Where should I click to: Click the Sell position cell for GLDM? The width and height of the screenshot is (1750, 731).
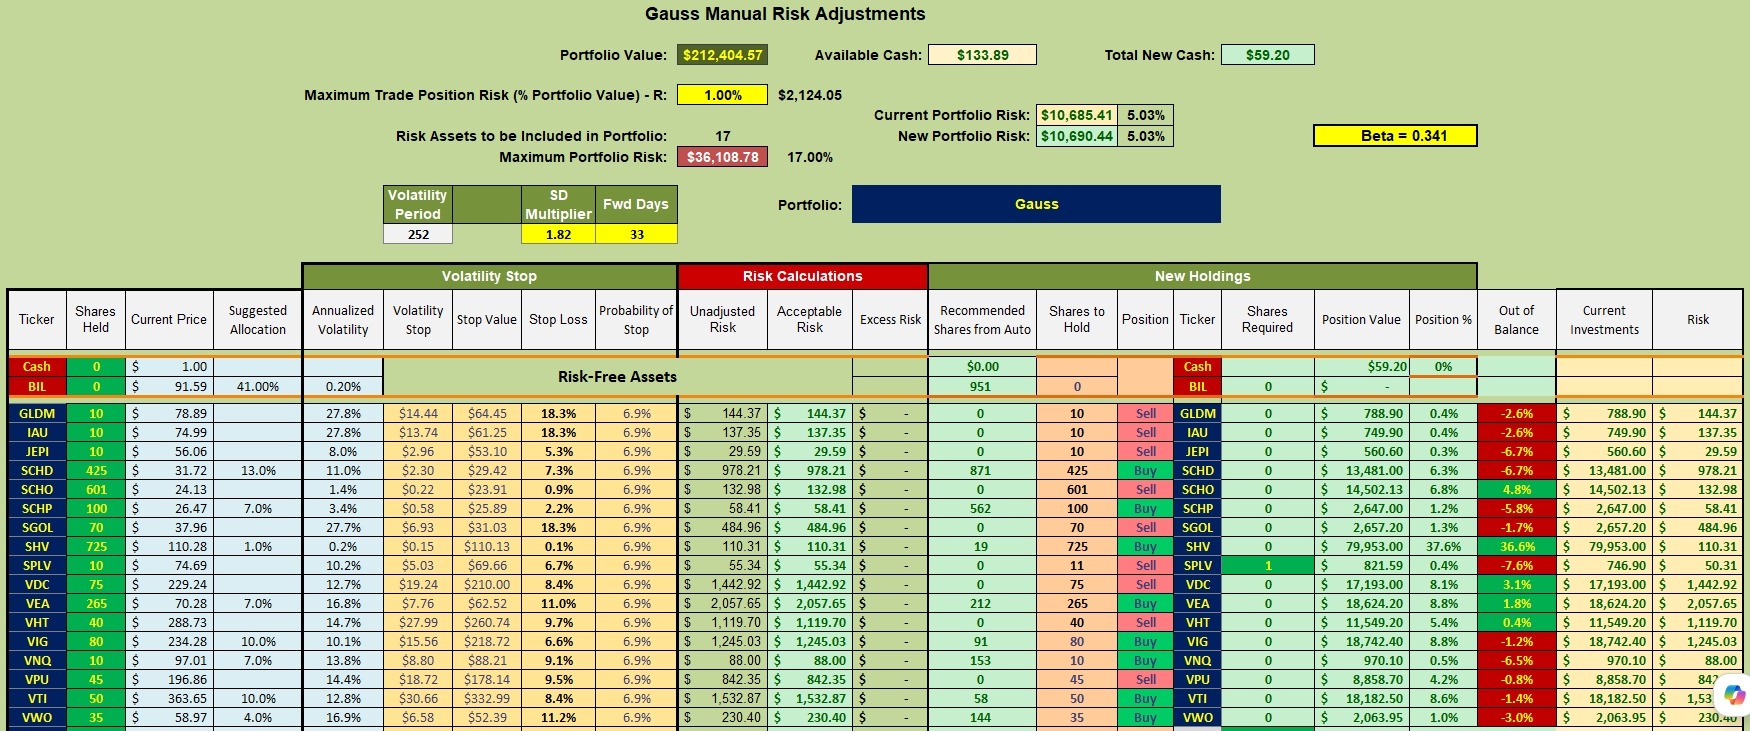tap(1145, 413)
